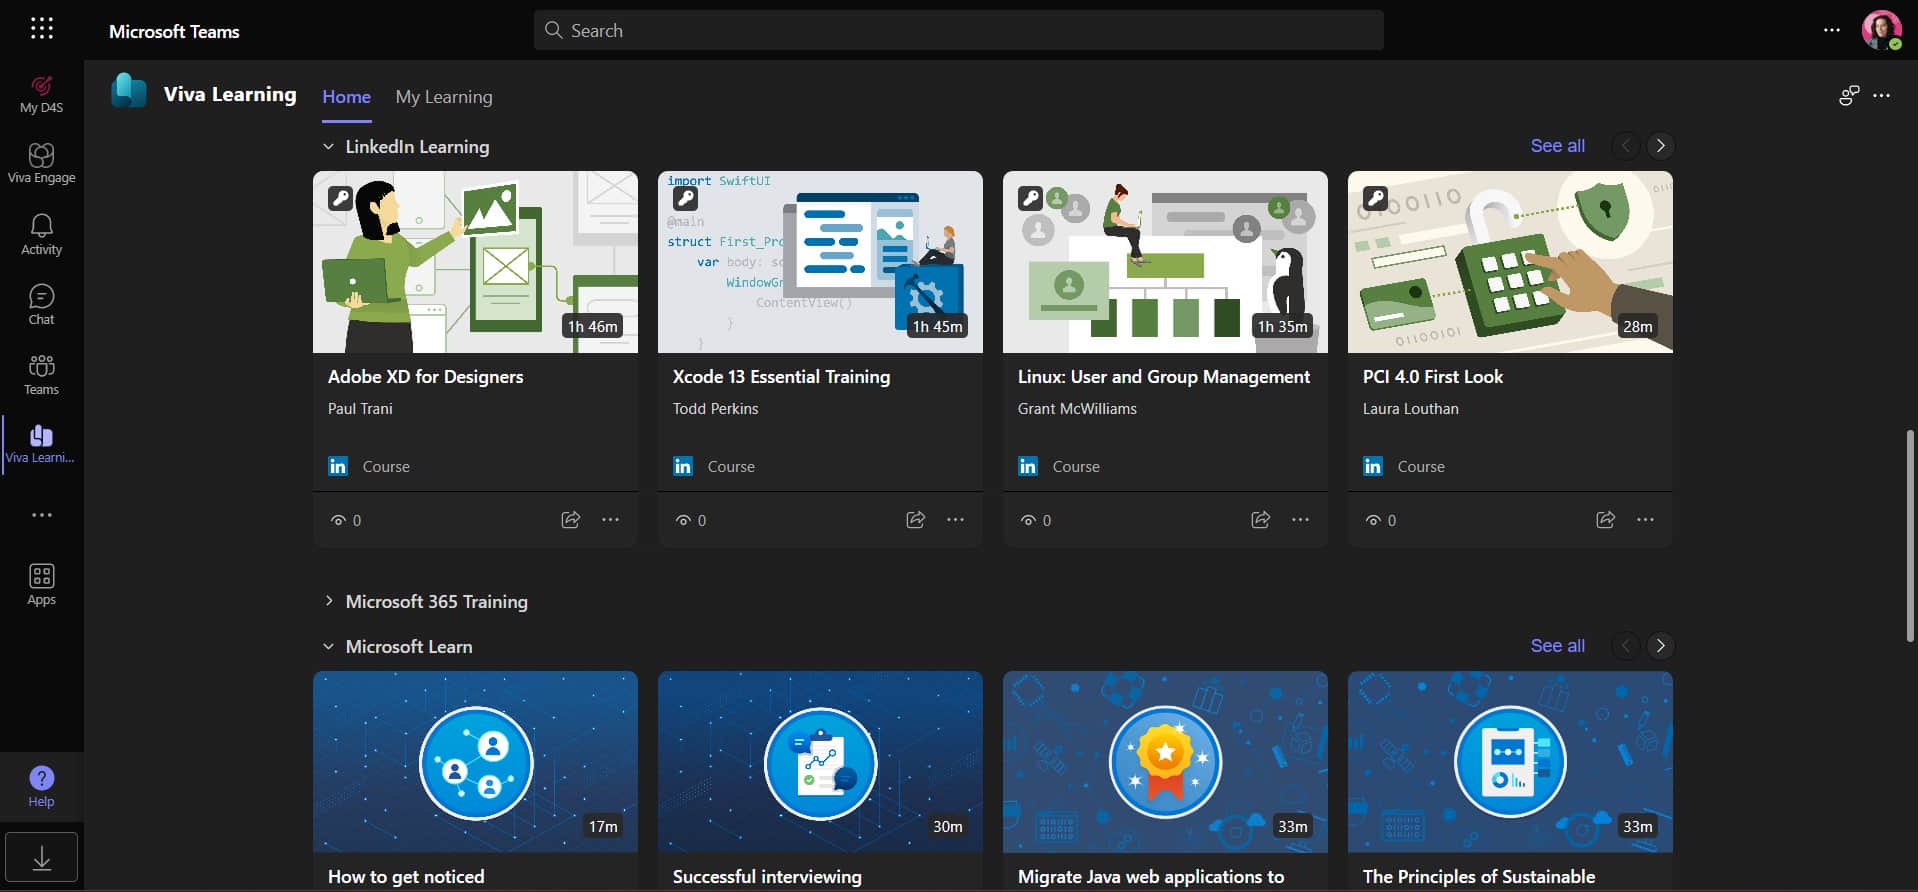Expand the Microsoft 365 Training section
The width and height of the screenshot is (1918, 892).
point(328,601)
